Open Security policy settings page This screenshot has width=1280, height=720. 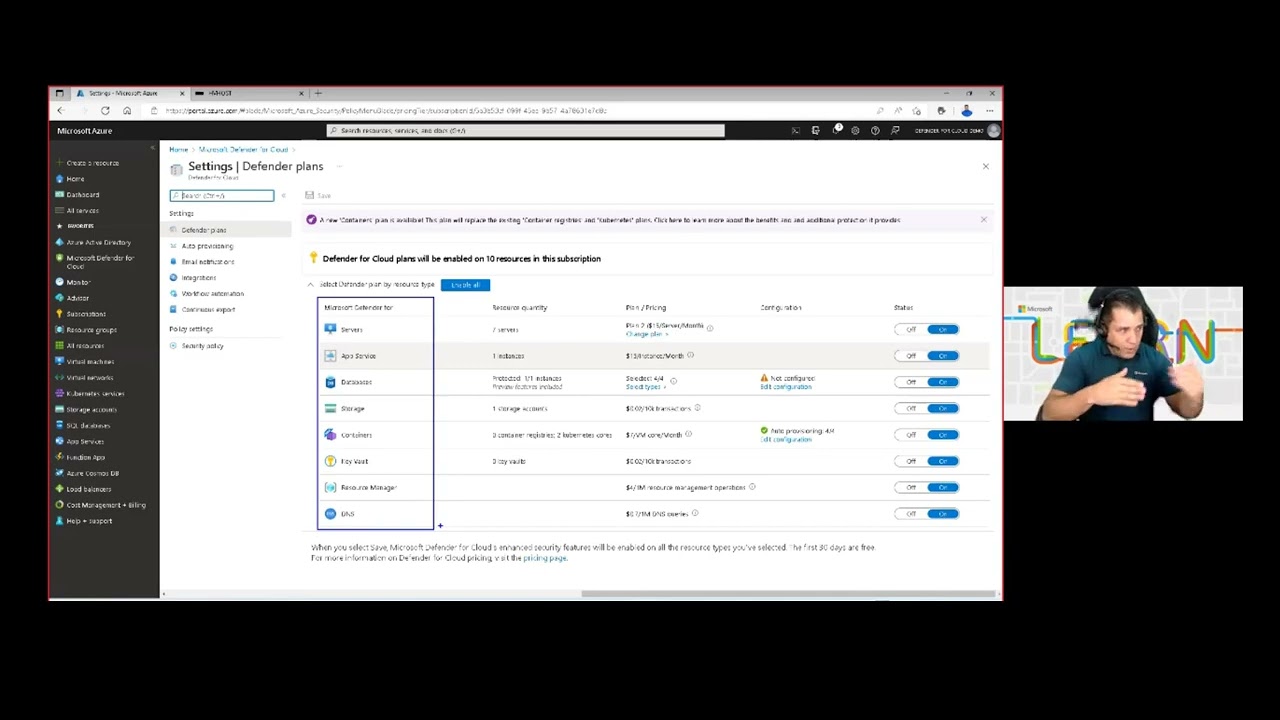coord(202,346)
